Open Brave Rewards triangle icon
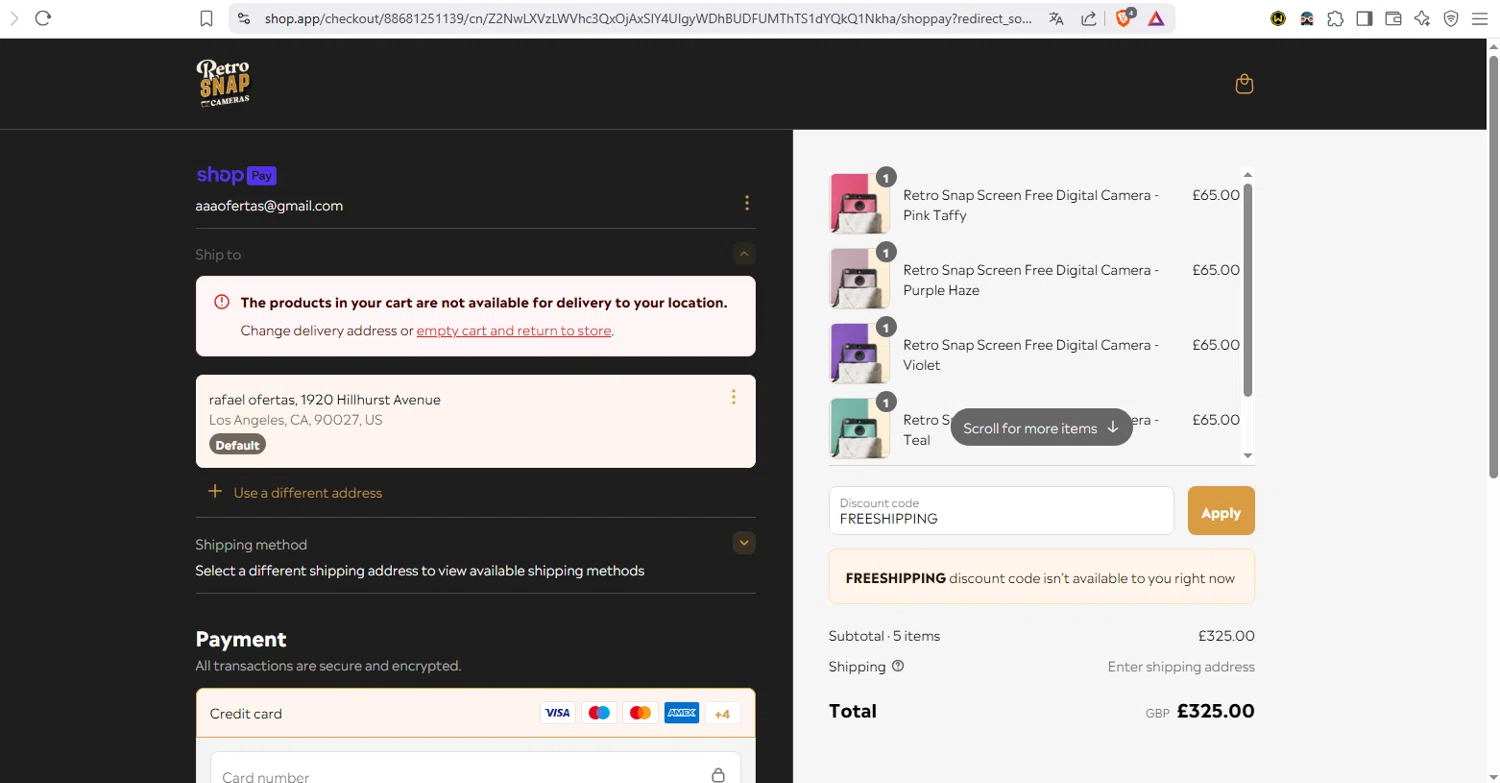The width and height of the screenshot is (1500, 783). 1156,18
